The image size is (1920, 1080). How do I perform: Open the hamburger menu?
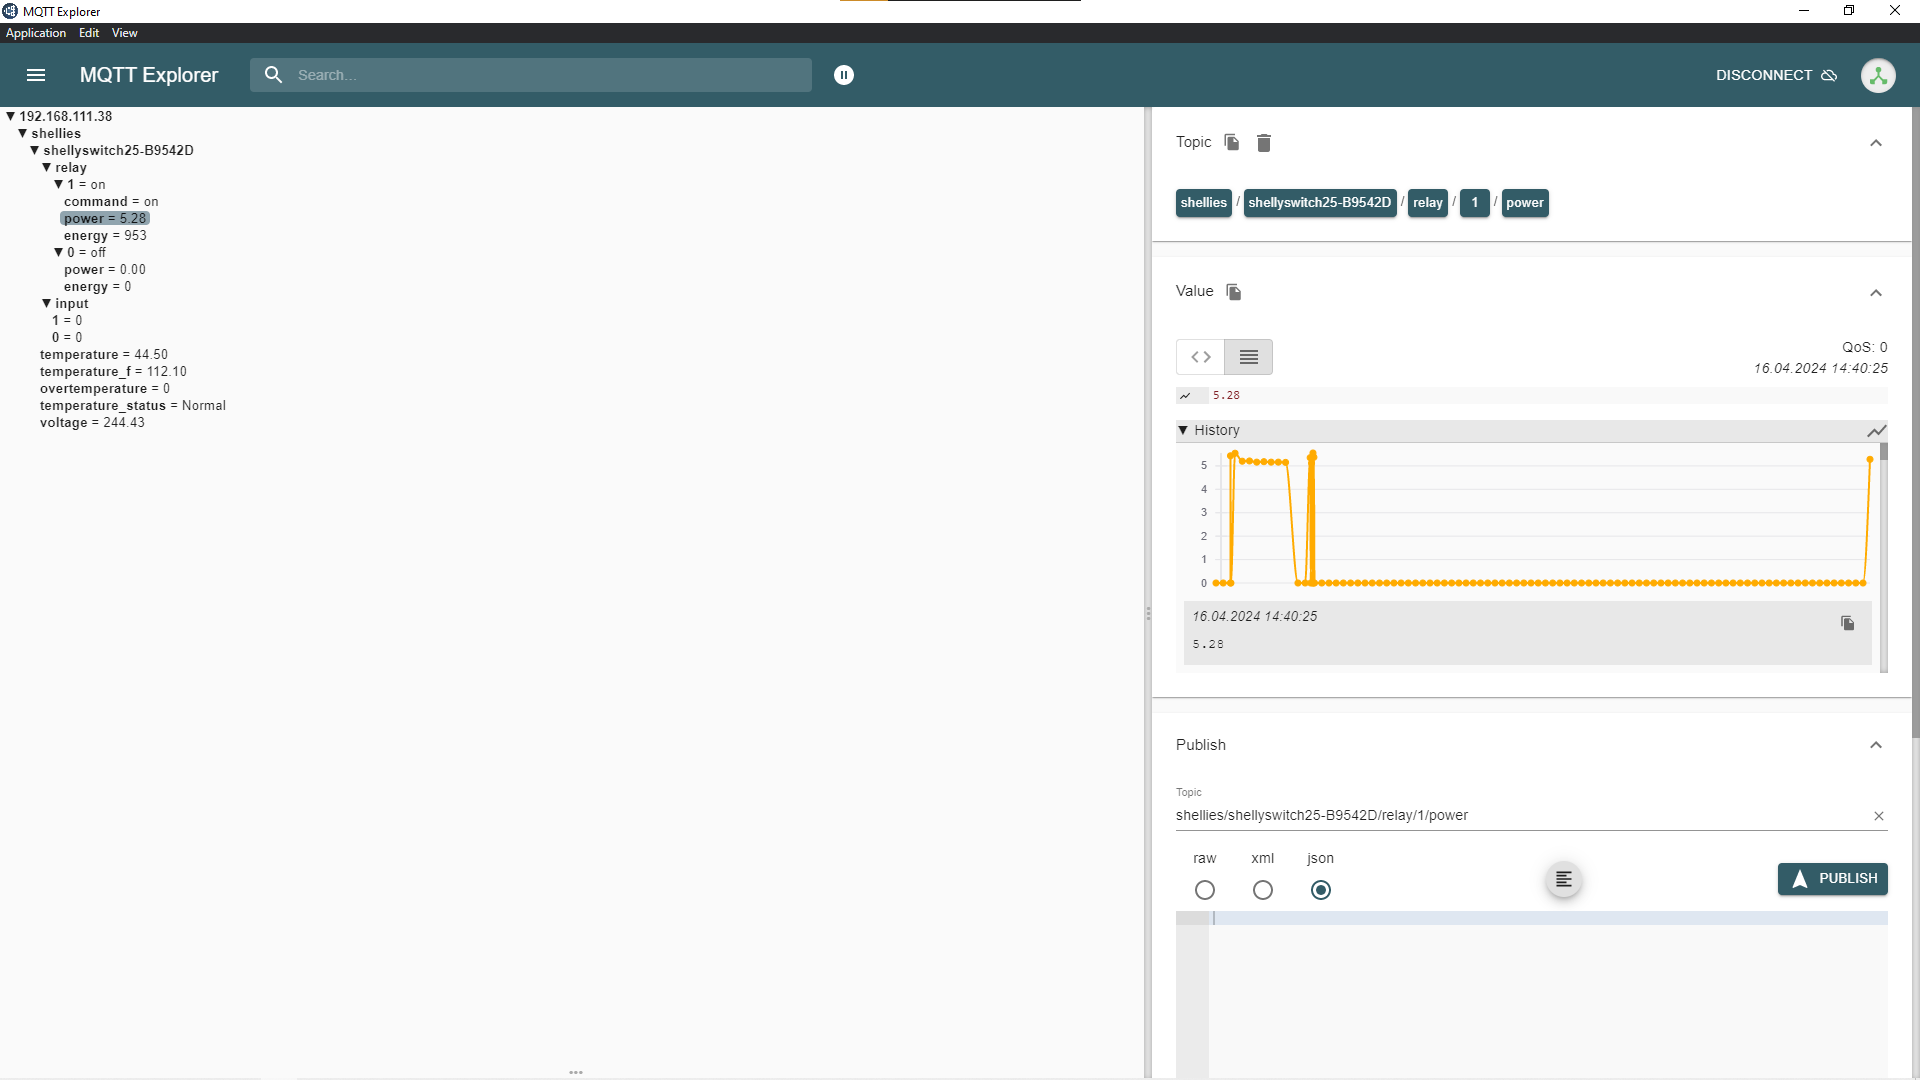(36, 75)
